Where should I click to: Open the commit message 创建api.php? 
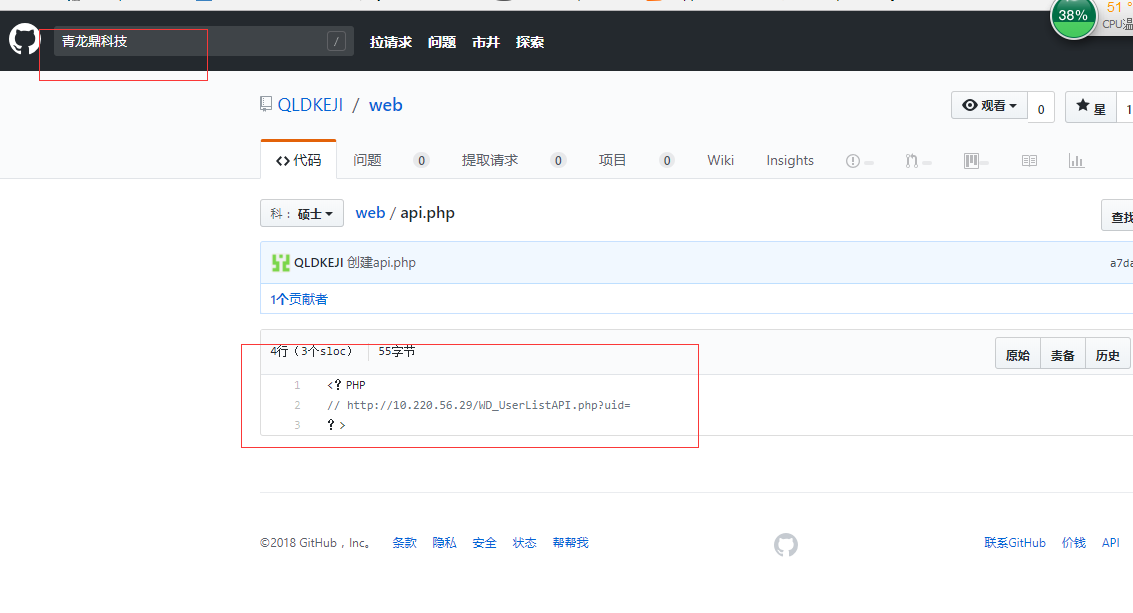tap(382, 262)
